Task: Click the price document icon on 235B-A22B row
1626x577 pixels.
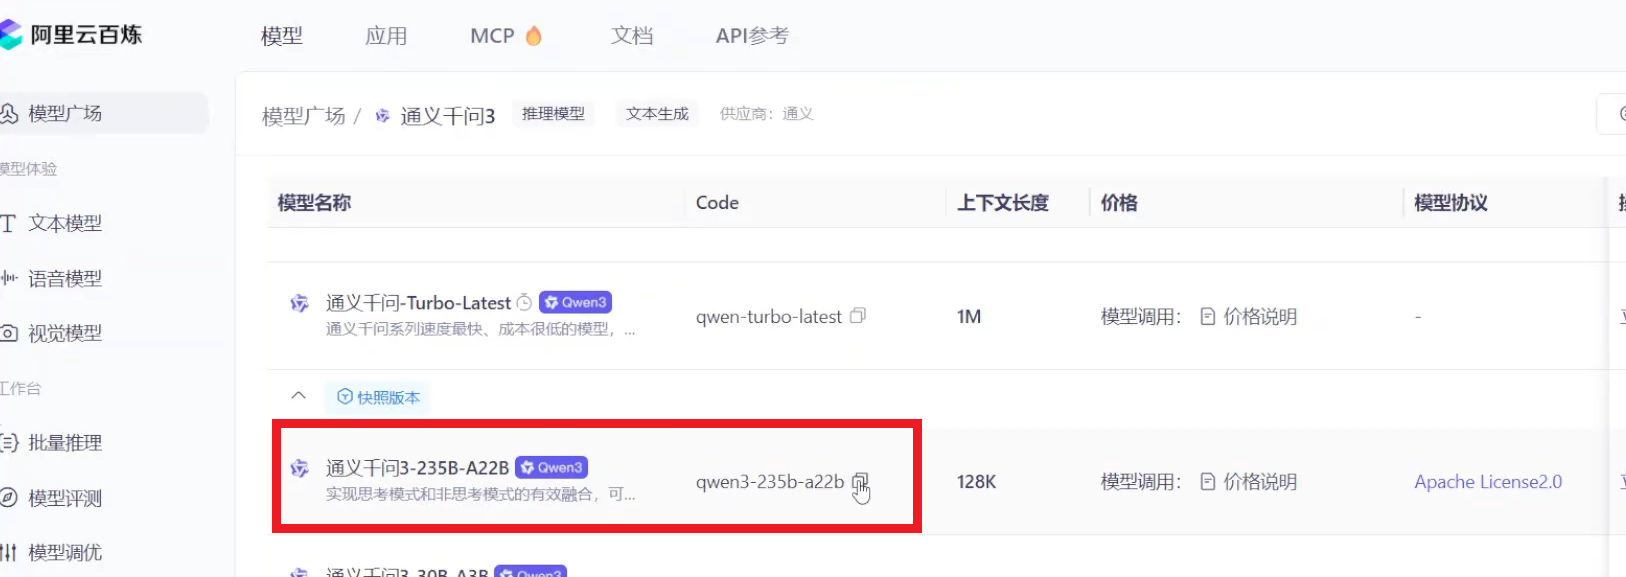Action: point(1208,481)
